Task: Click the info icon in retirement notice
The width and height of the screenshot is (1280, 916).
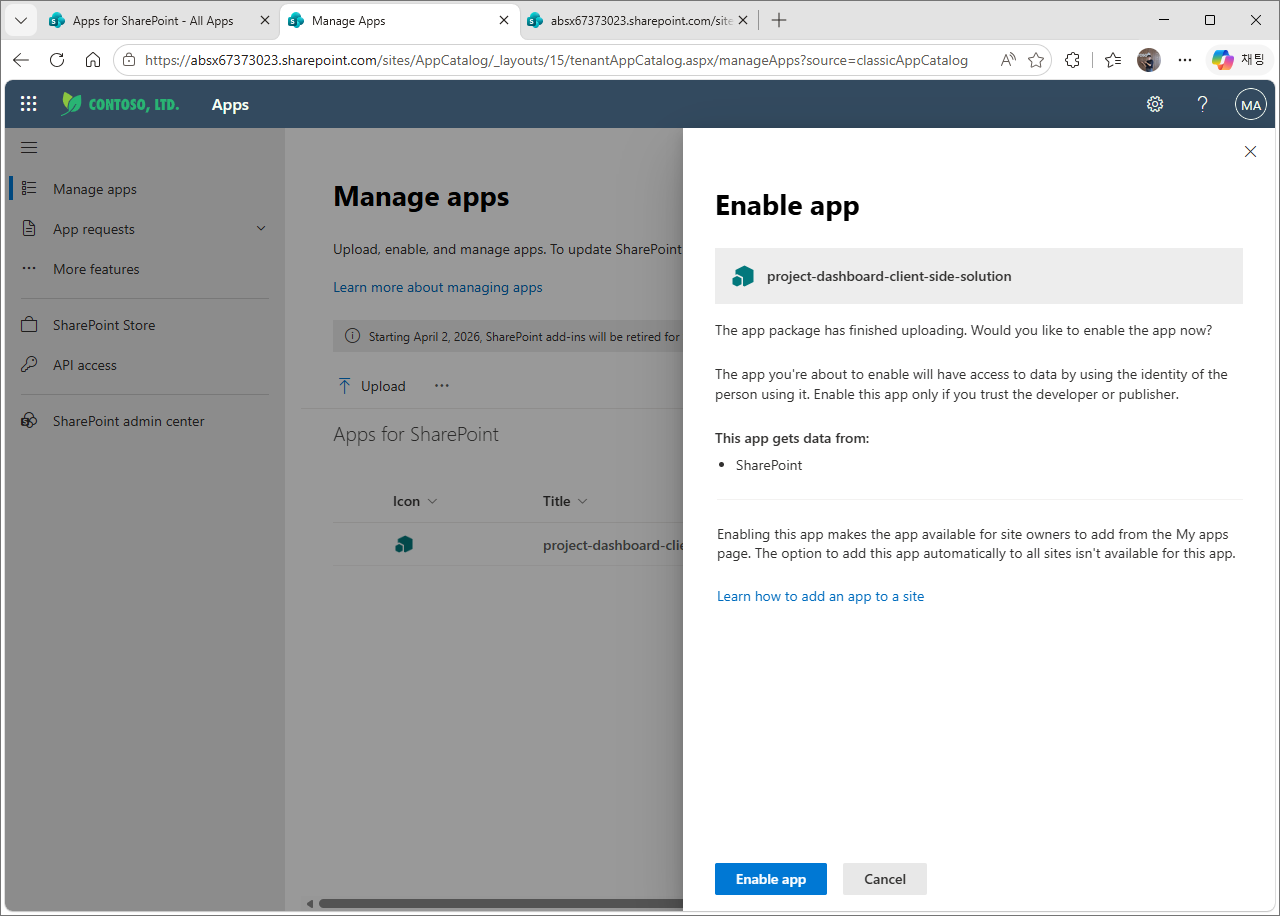Action: [352, 336]
